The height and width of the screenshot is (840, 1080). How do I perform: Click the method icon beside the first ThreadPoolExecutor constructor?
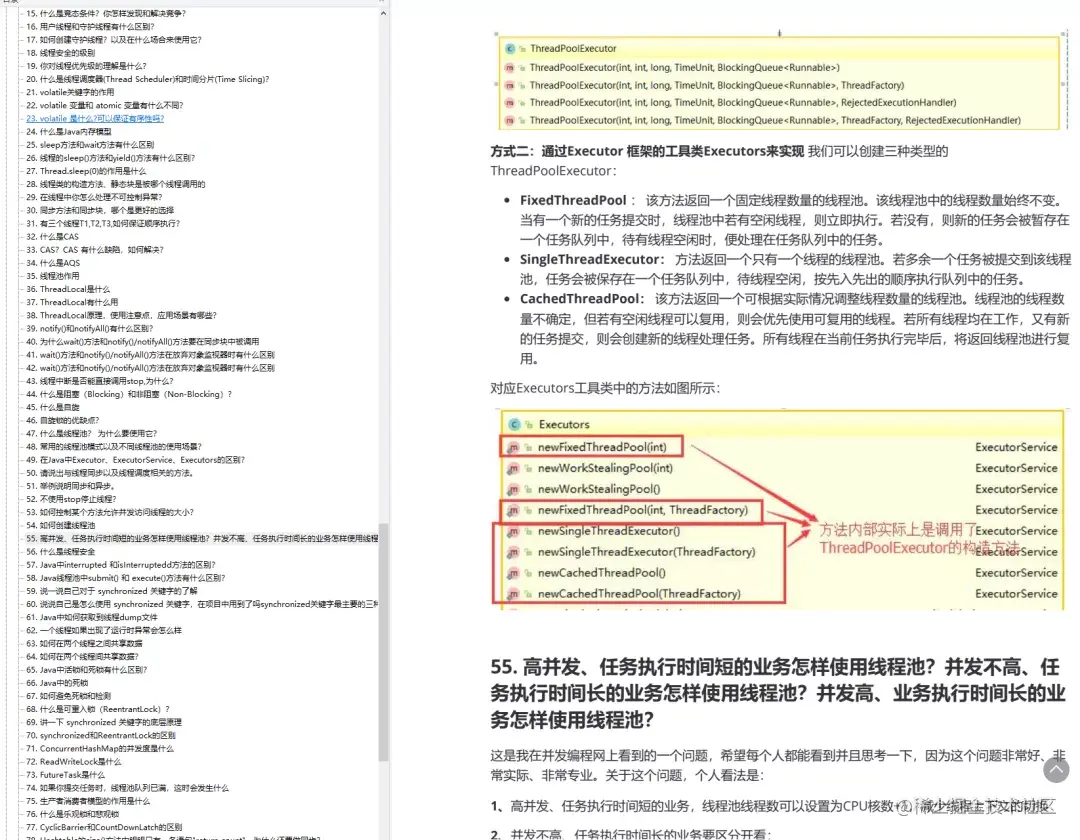[509, 64]
